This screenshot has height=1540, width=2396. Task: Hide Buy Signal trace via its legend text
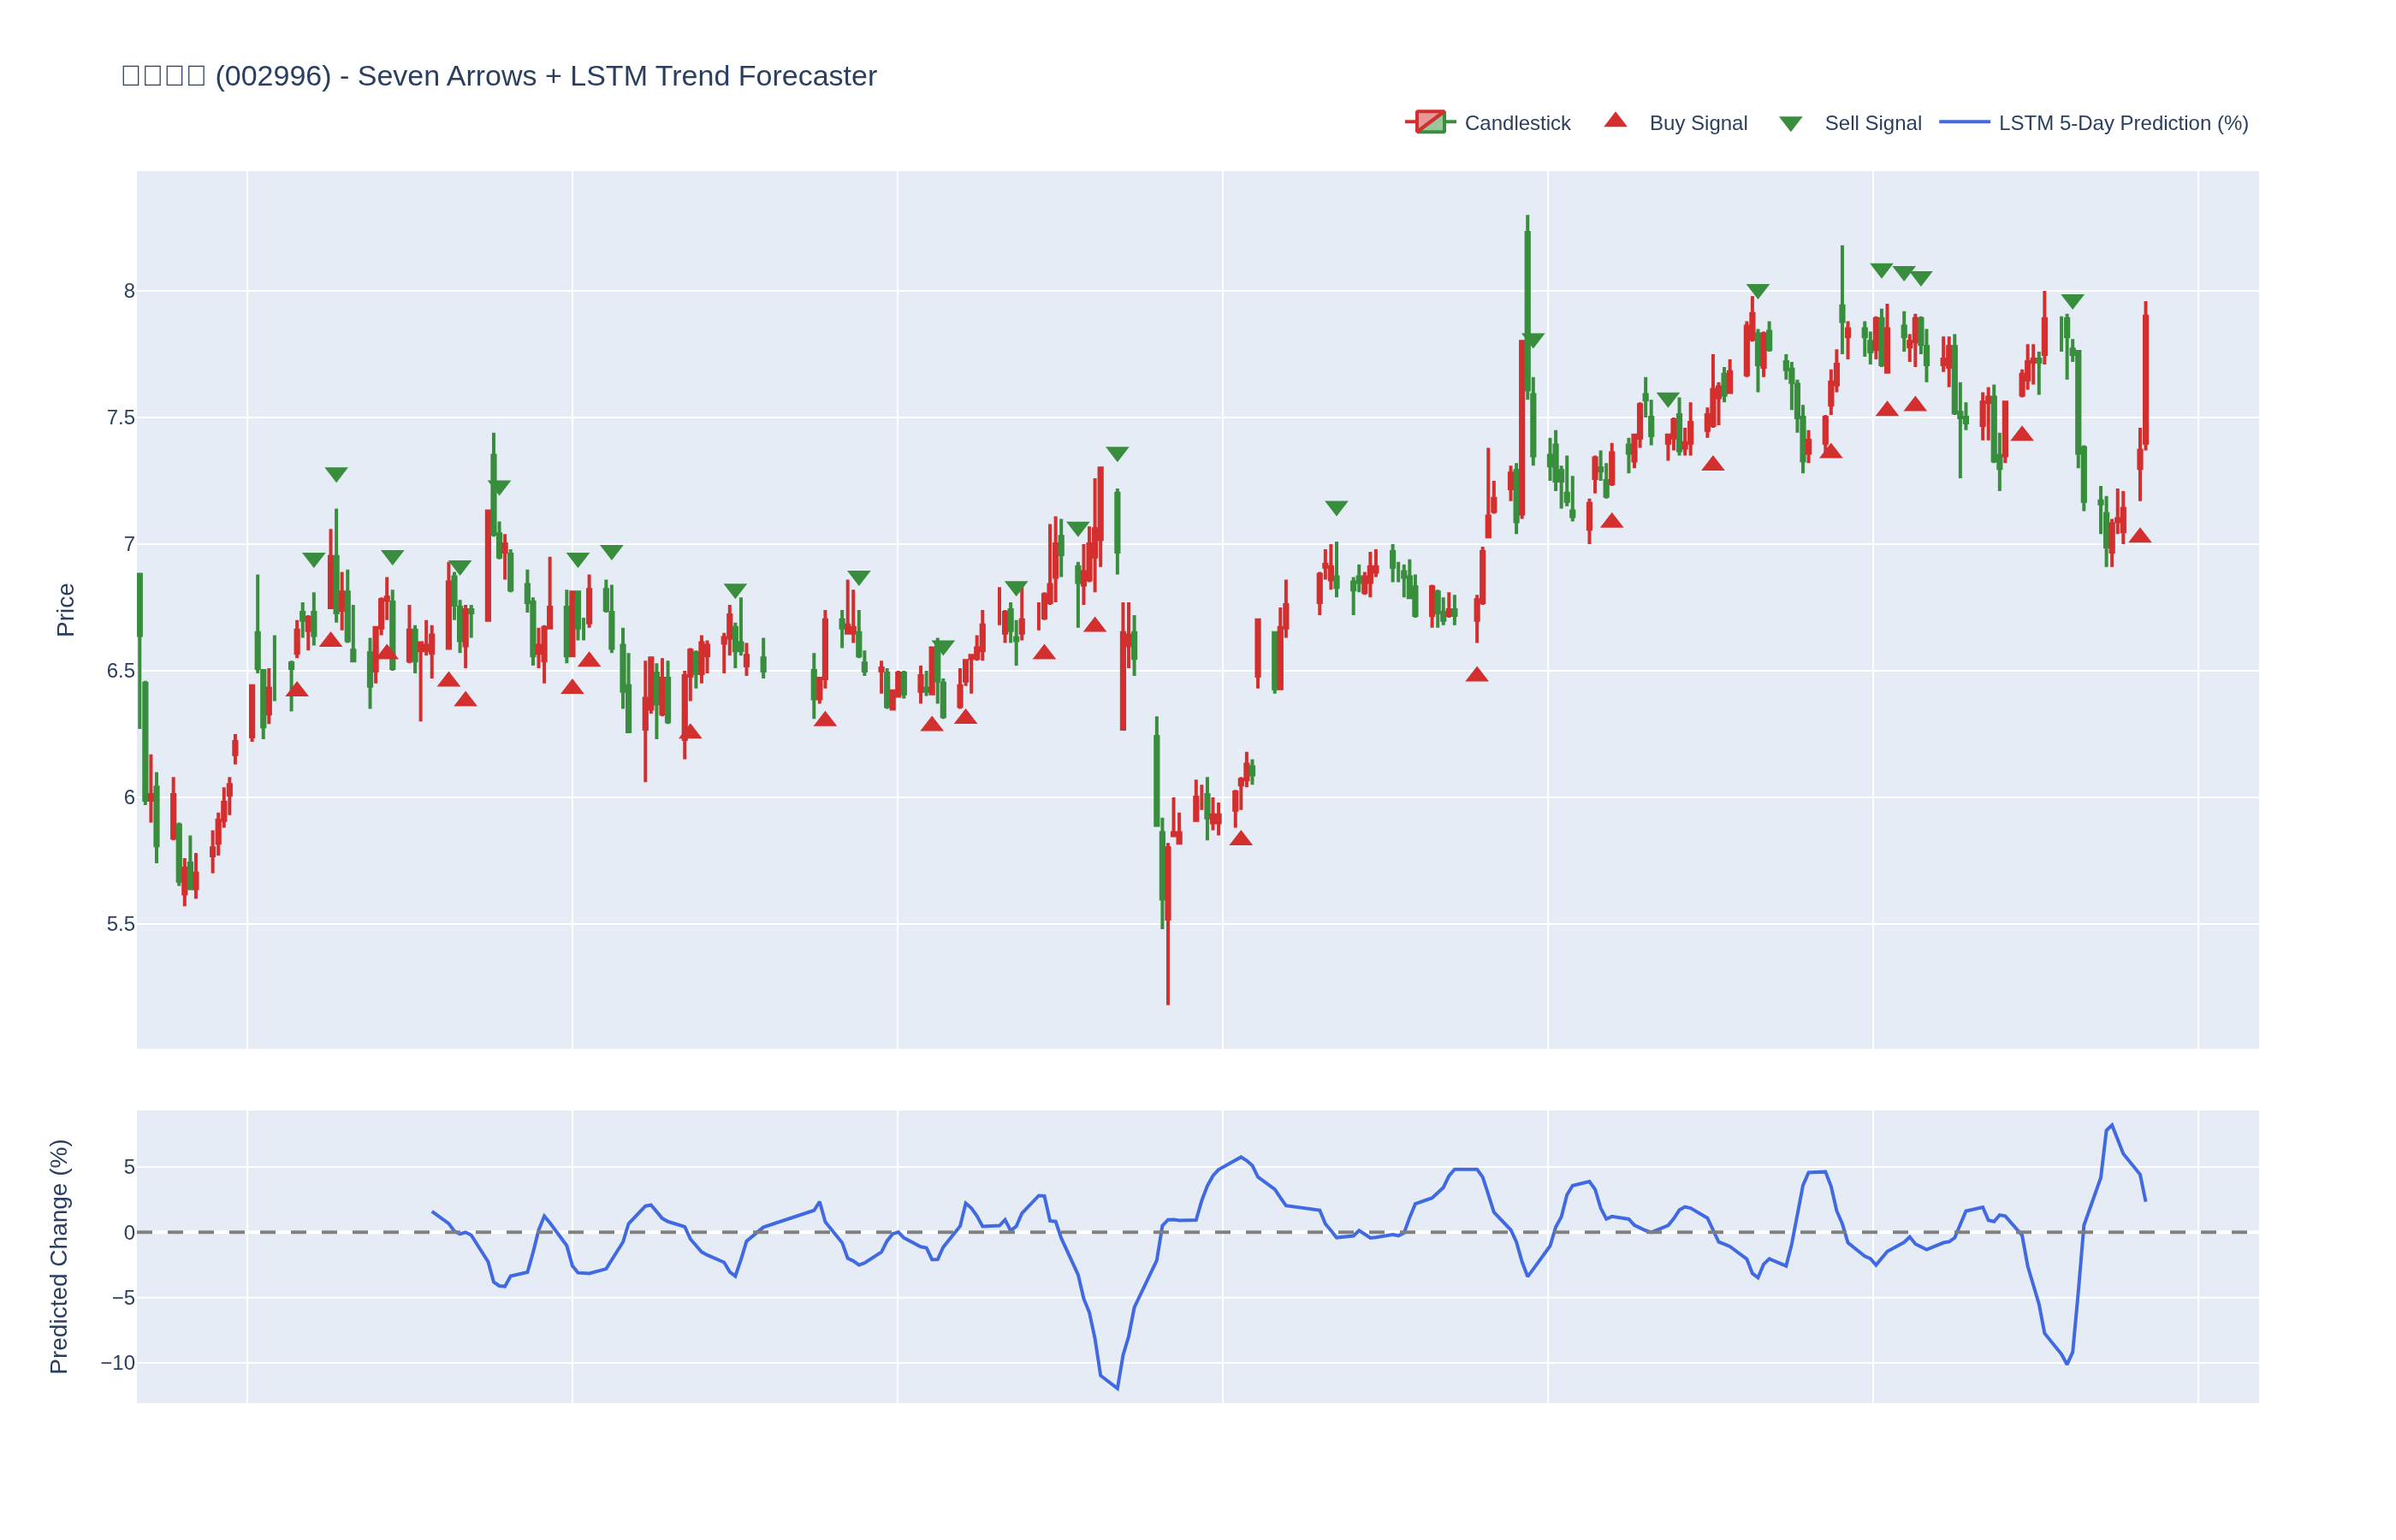1698,123
